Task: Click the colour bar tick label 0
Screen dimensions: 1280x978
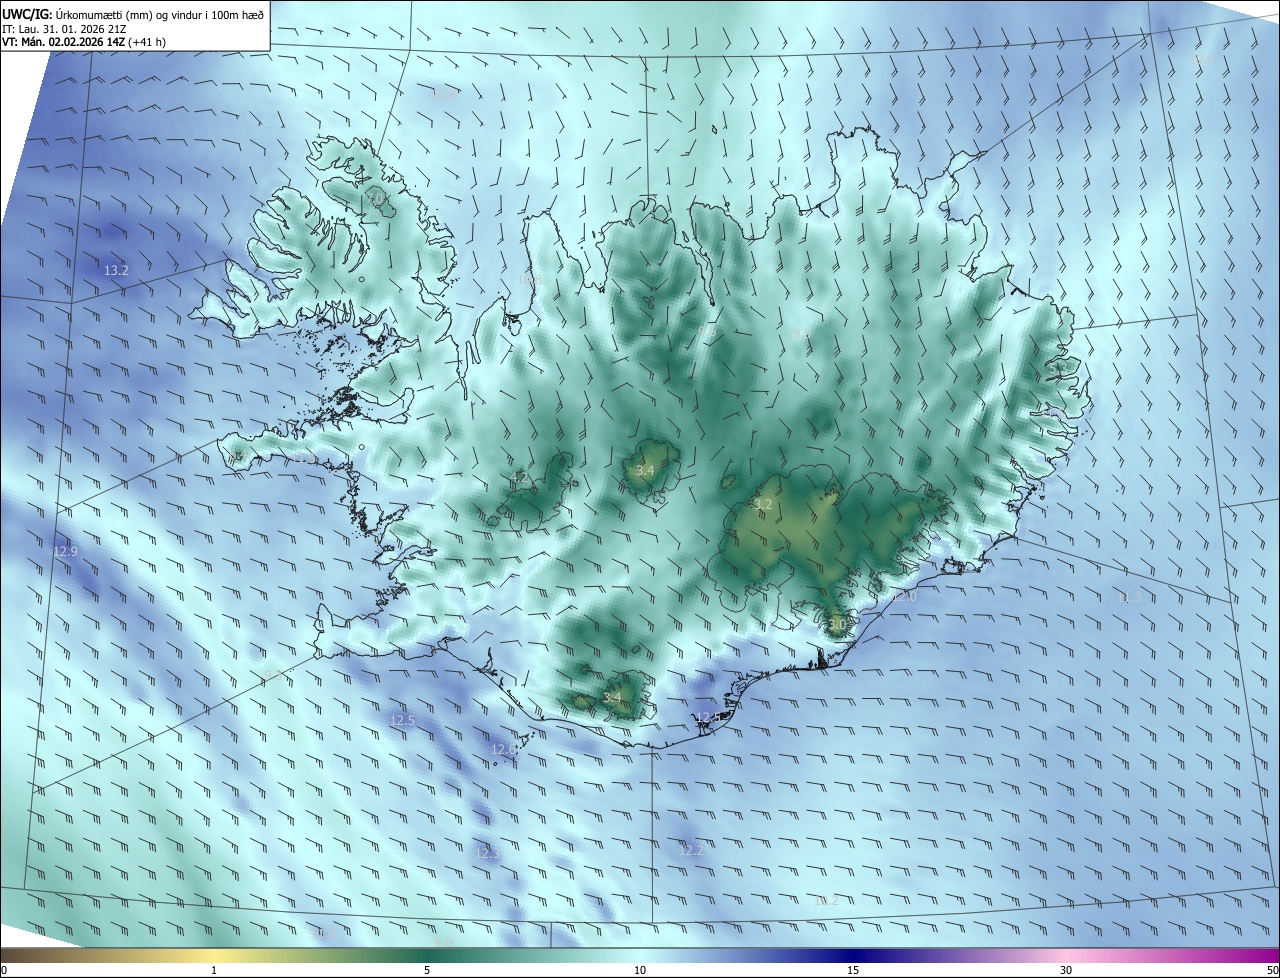Action: 3,971
